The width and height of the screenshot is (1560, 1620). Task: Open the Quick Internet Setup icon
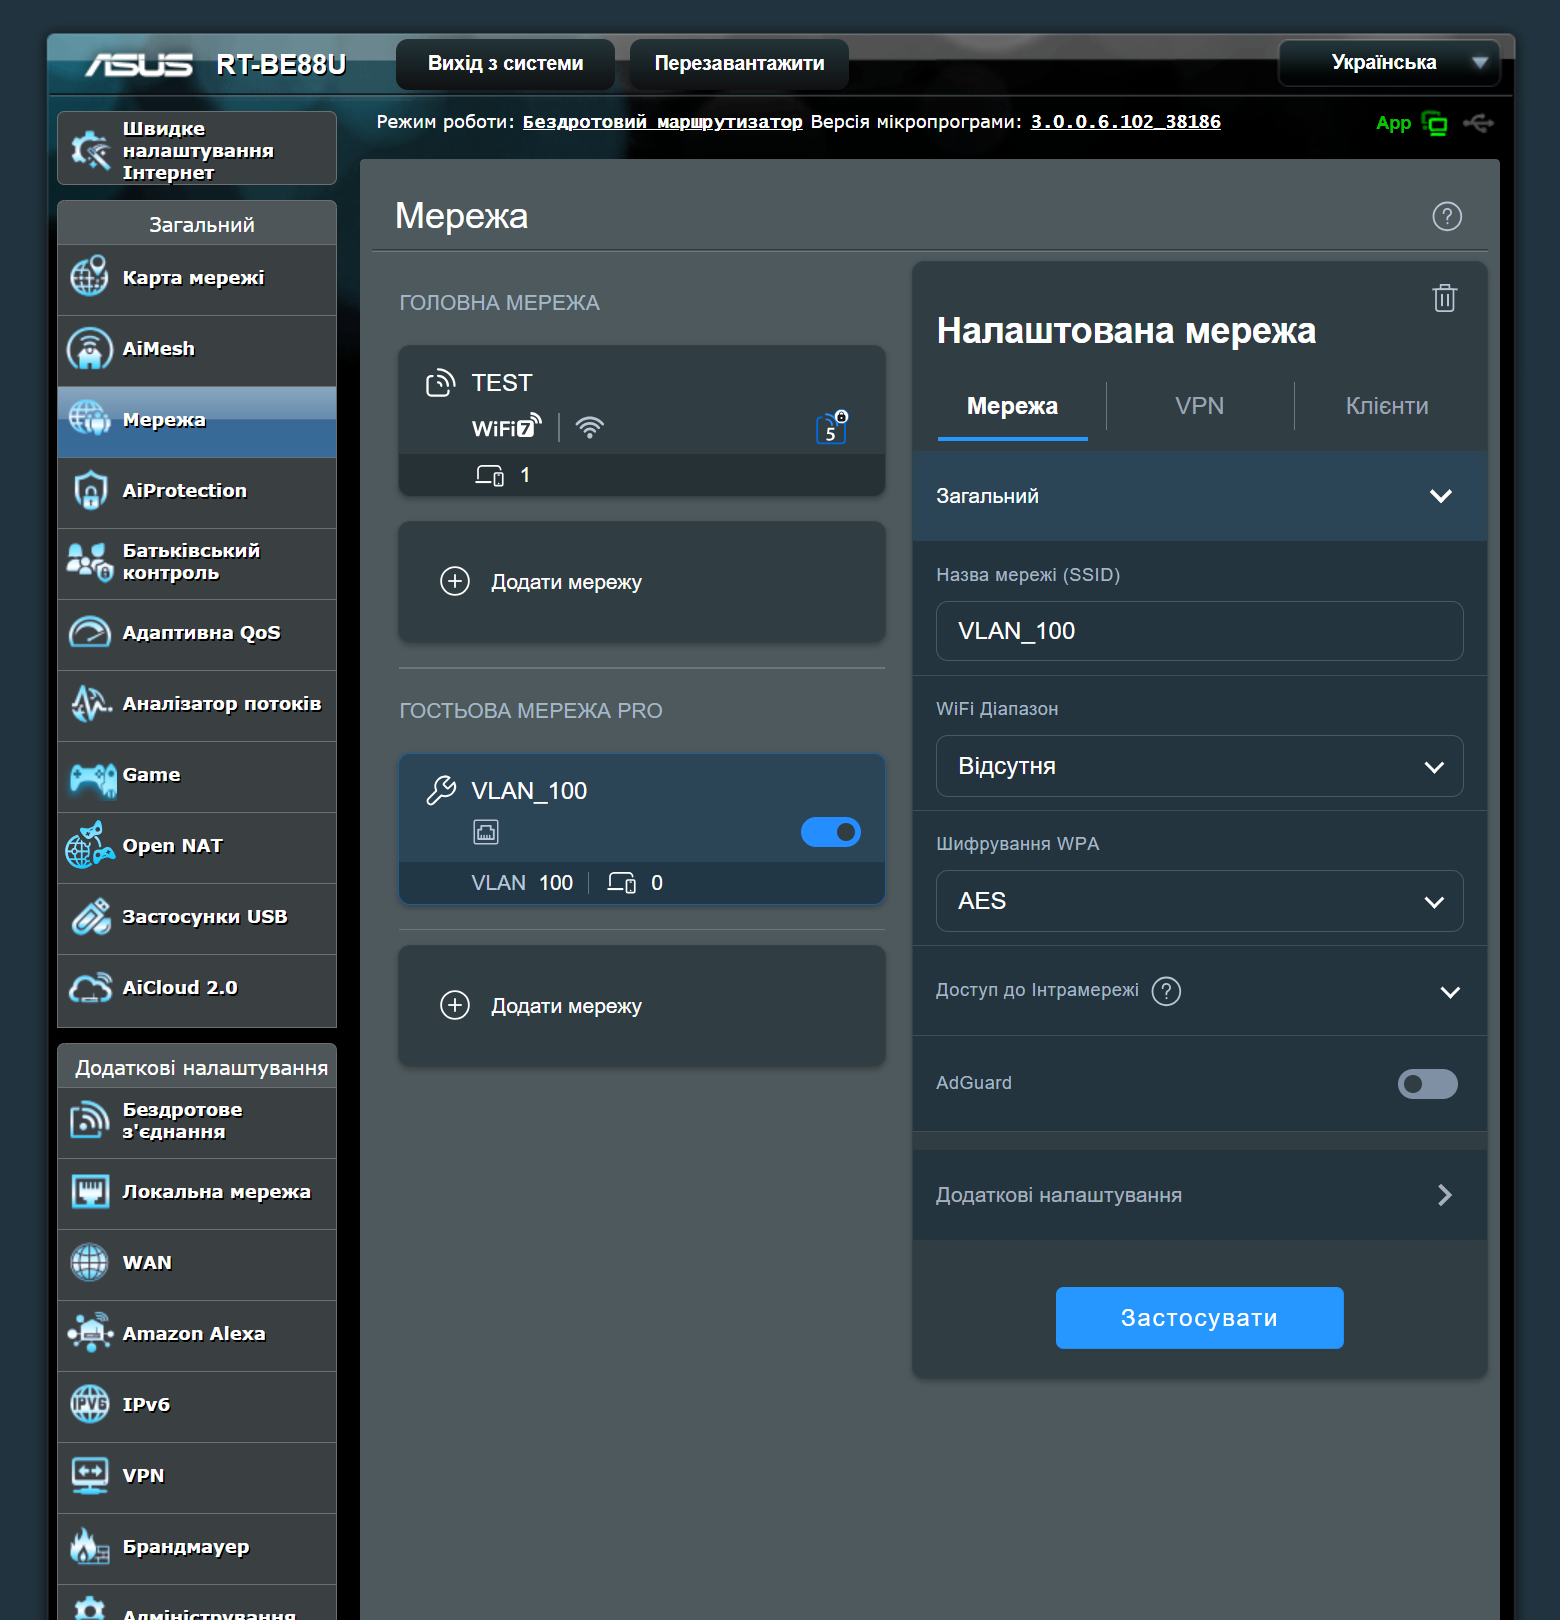90,150
